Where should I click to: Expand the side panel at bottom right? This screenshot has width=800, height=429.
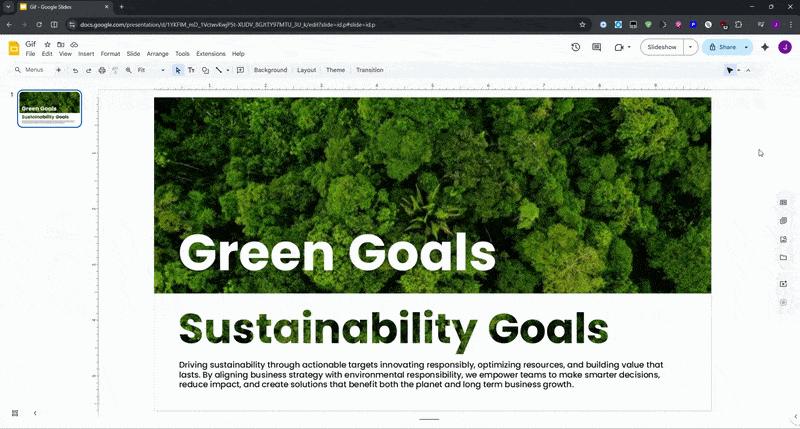pos(795,417)
